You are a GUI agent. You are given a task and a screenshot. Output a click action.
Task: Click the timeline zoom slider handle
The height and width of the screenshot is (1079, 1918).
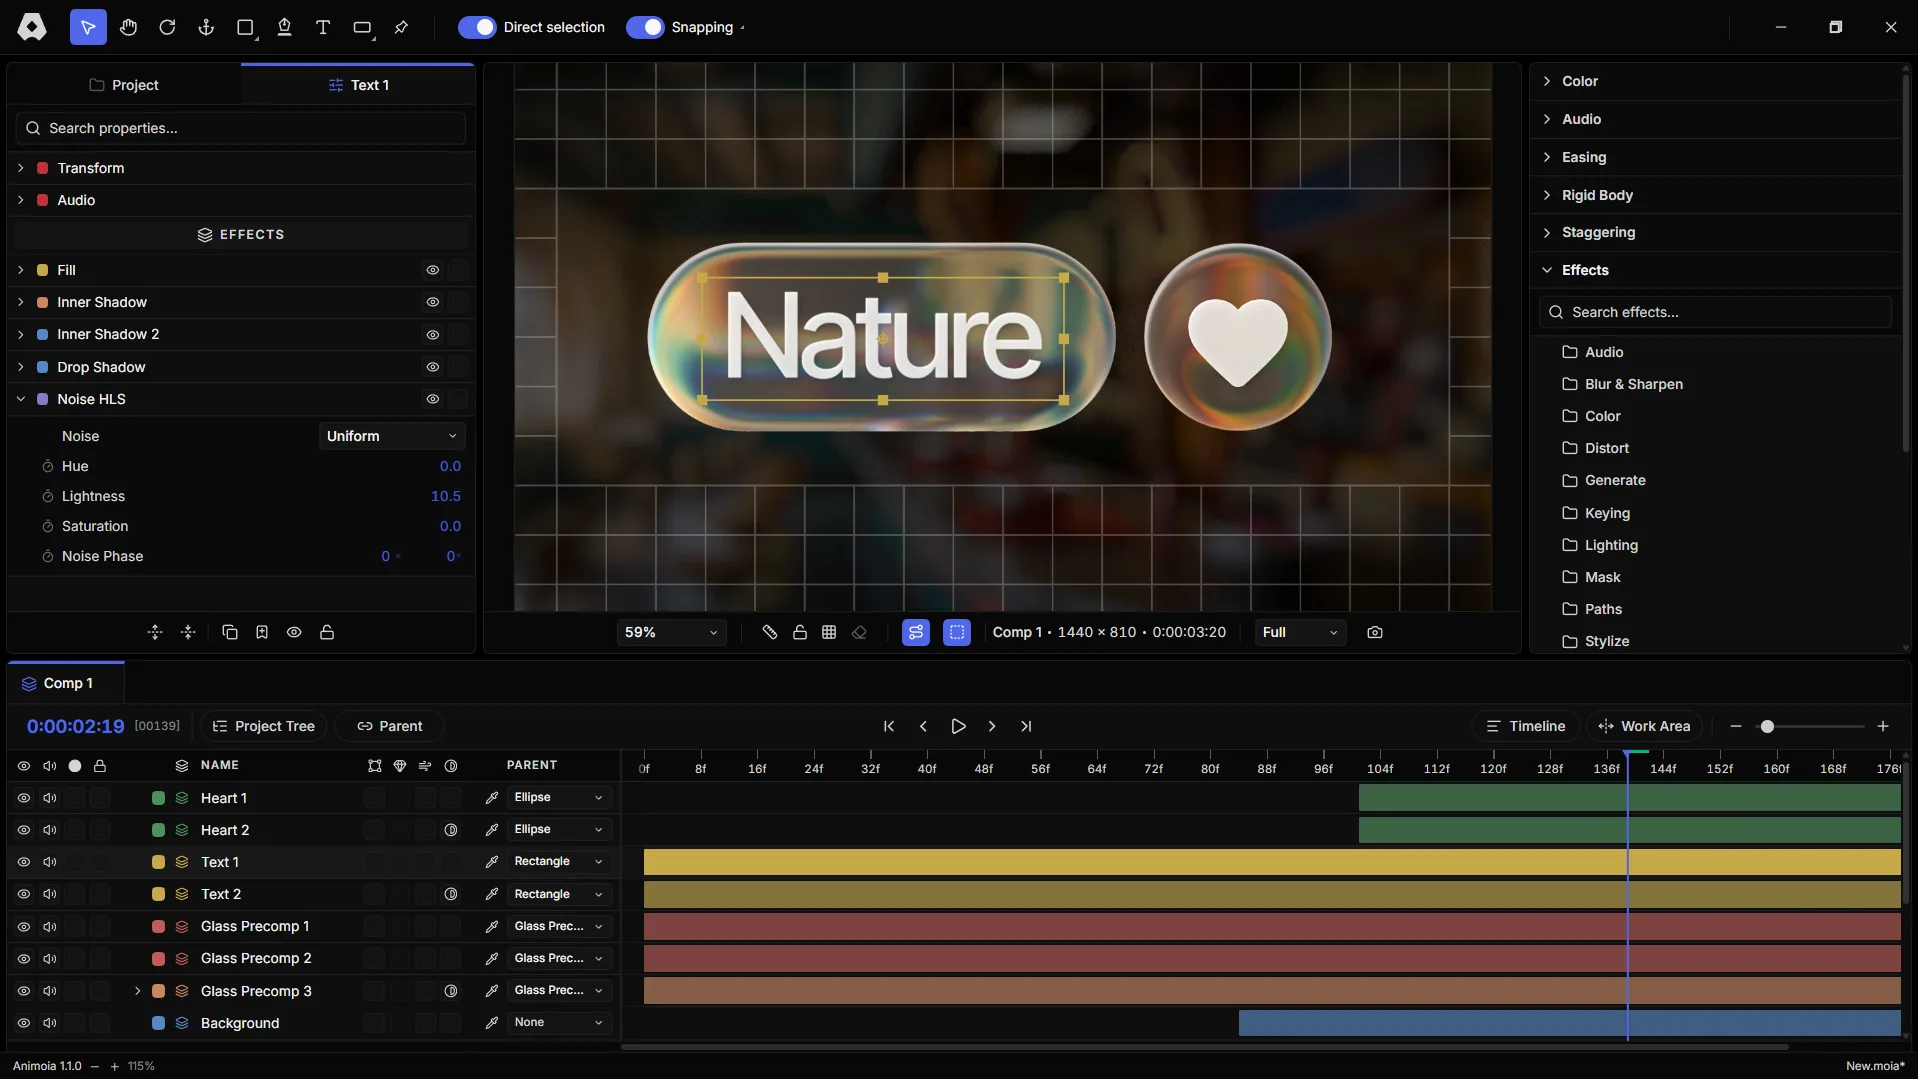[1767, 726]
